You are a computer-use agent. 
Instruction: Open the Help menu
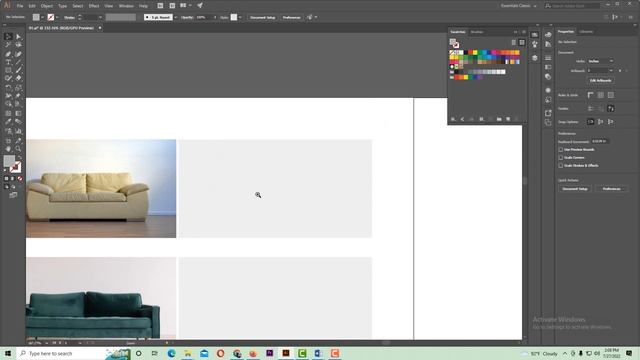tap(143, 6)
